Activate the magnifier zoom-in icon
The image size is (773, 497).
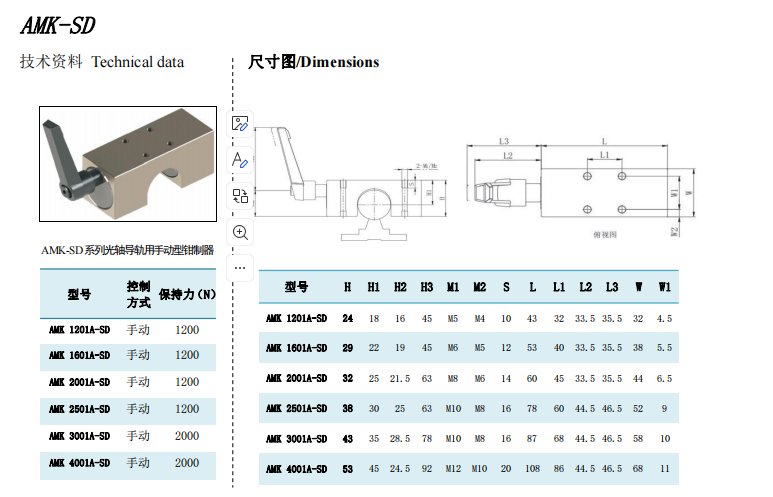coord(240,232)
